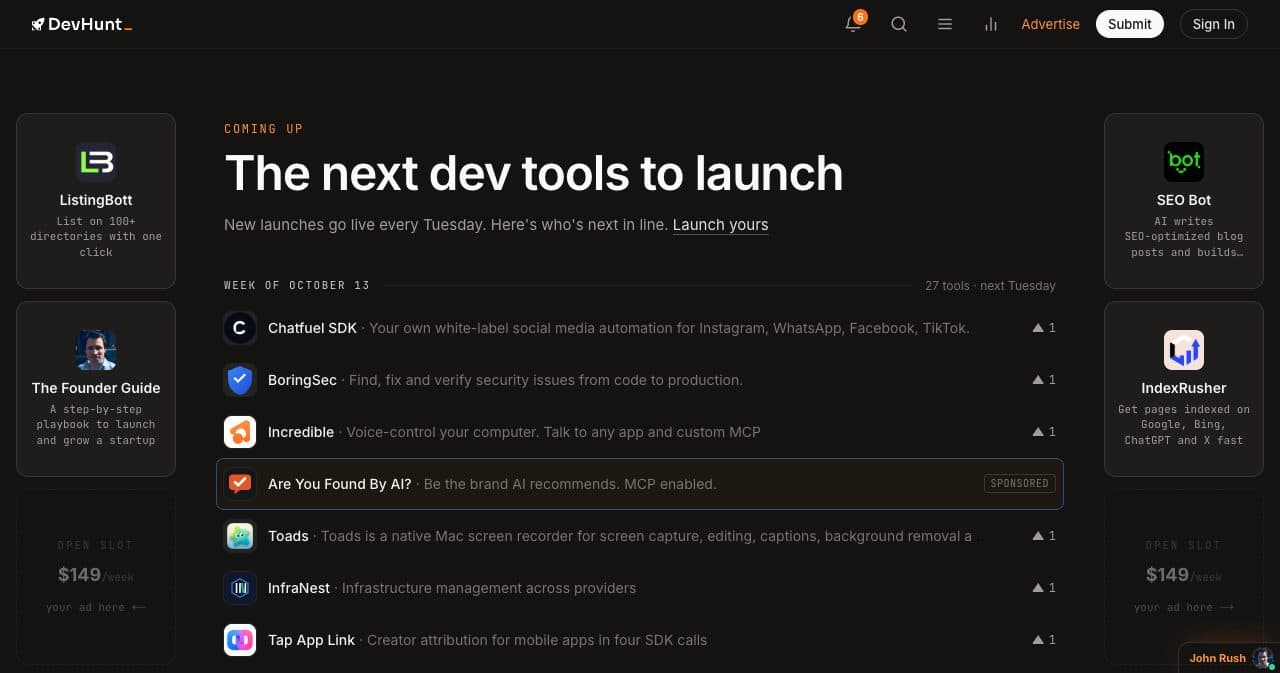1280x673 pixels.
Task: Open the Toads listing title
Action: point(288,536)
